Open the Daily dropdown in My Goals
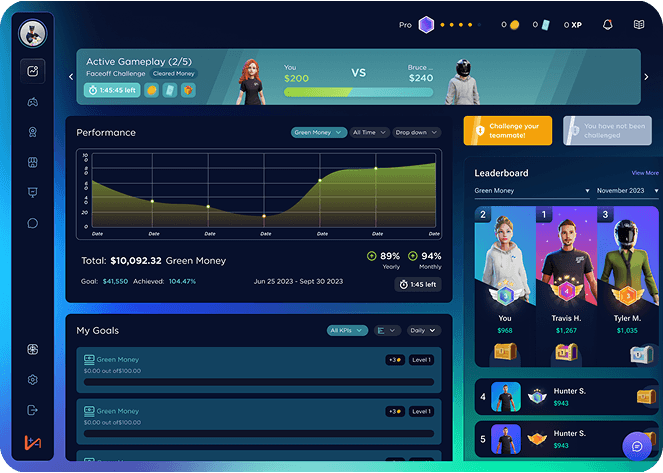Image resolution: width=663 pixels, height=473 pixels. (423, 330)
